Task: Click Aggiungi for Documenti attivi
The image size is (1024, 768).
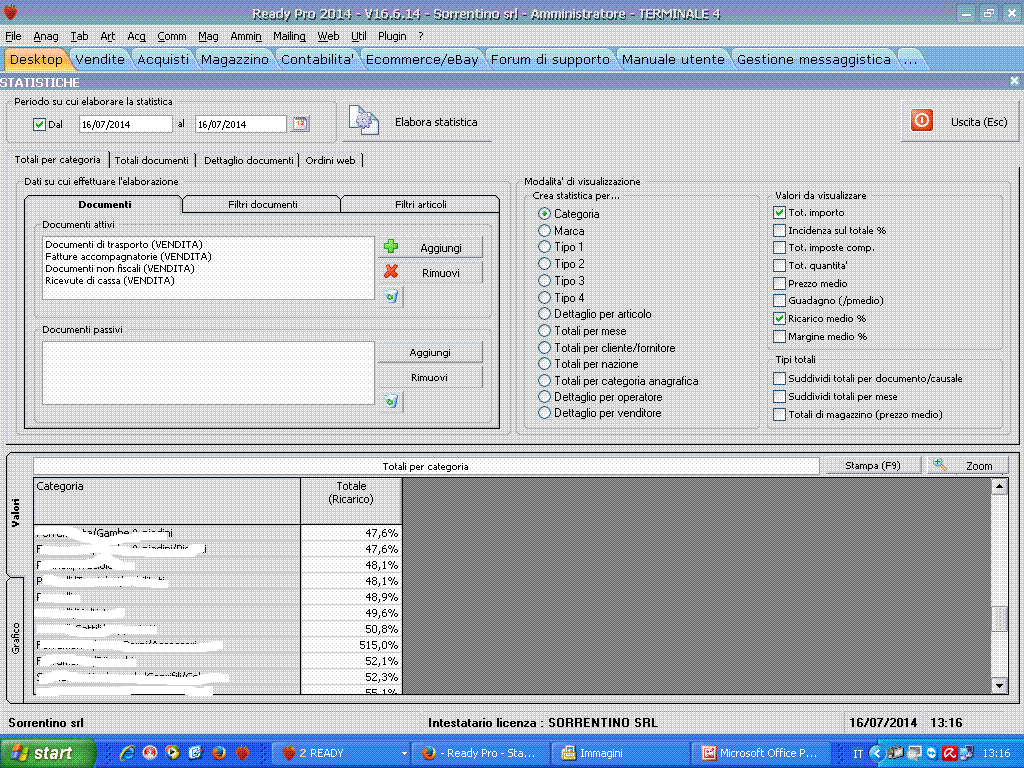Action: (x=430, y=247)
